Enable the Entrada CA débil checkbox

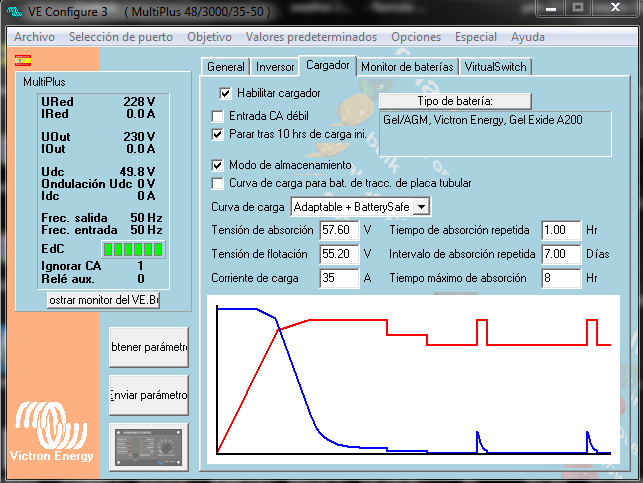coord(217,116)
